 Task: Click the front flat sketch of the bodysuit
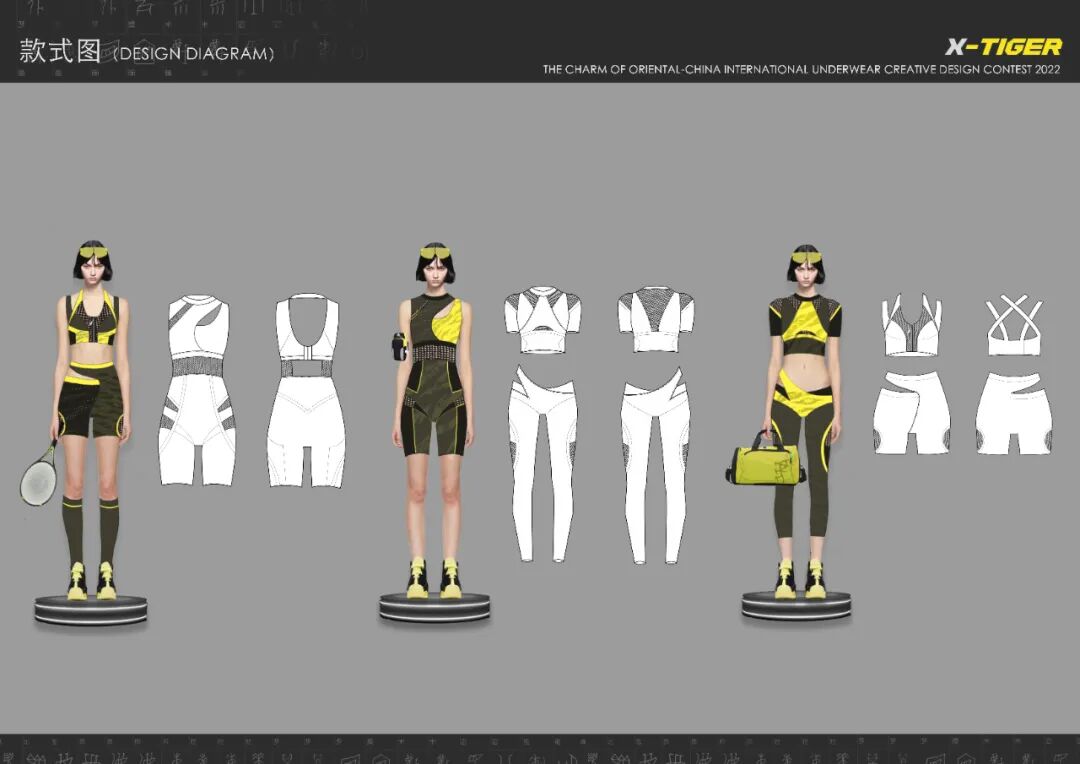tap(198, 390)
